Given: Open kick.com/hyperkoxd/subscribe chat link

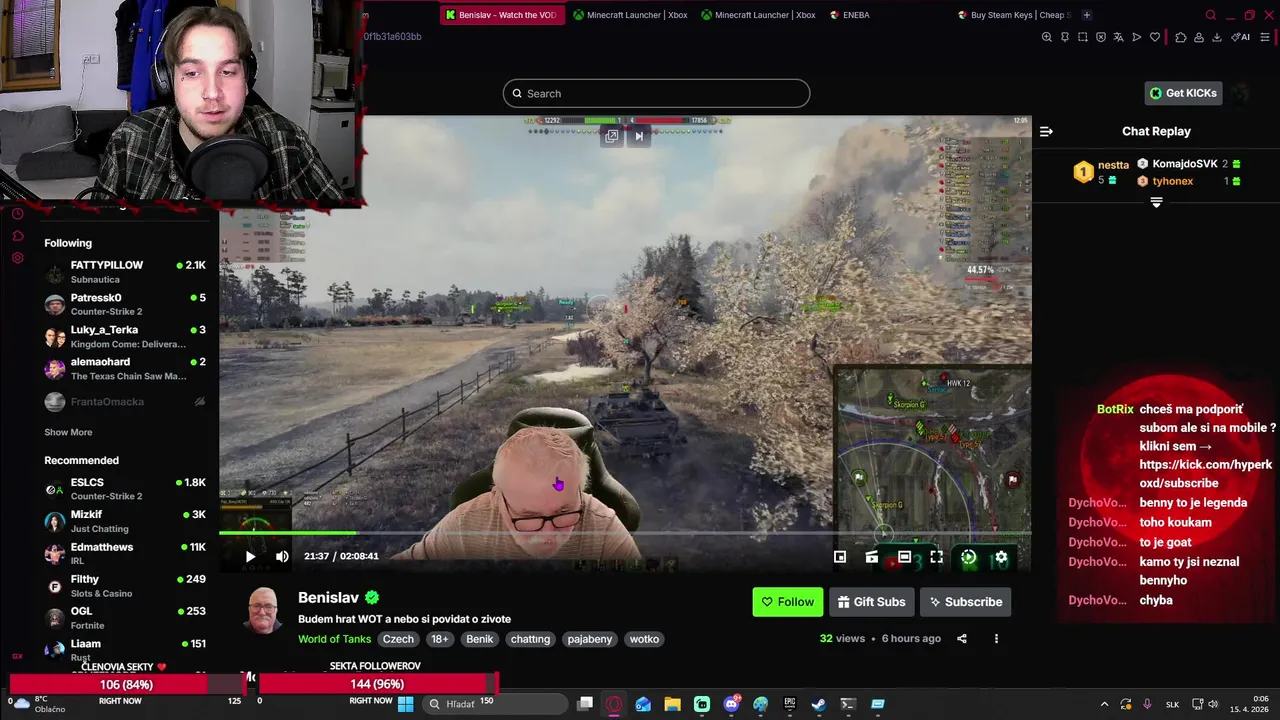Looking at the screenshot, I should (x=1205, y=474).
